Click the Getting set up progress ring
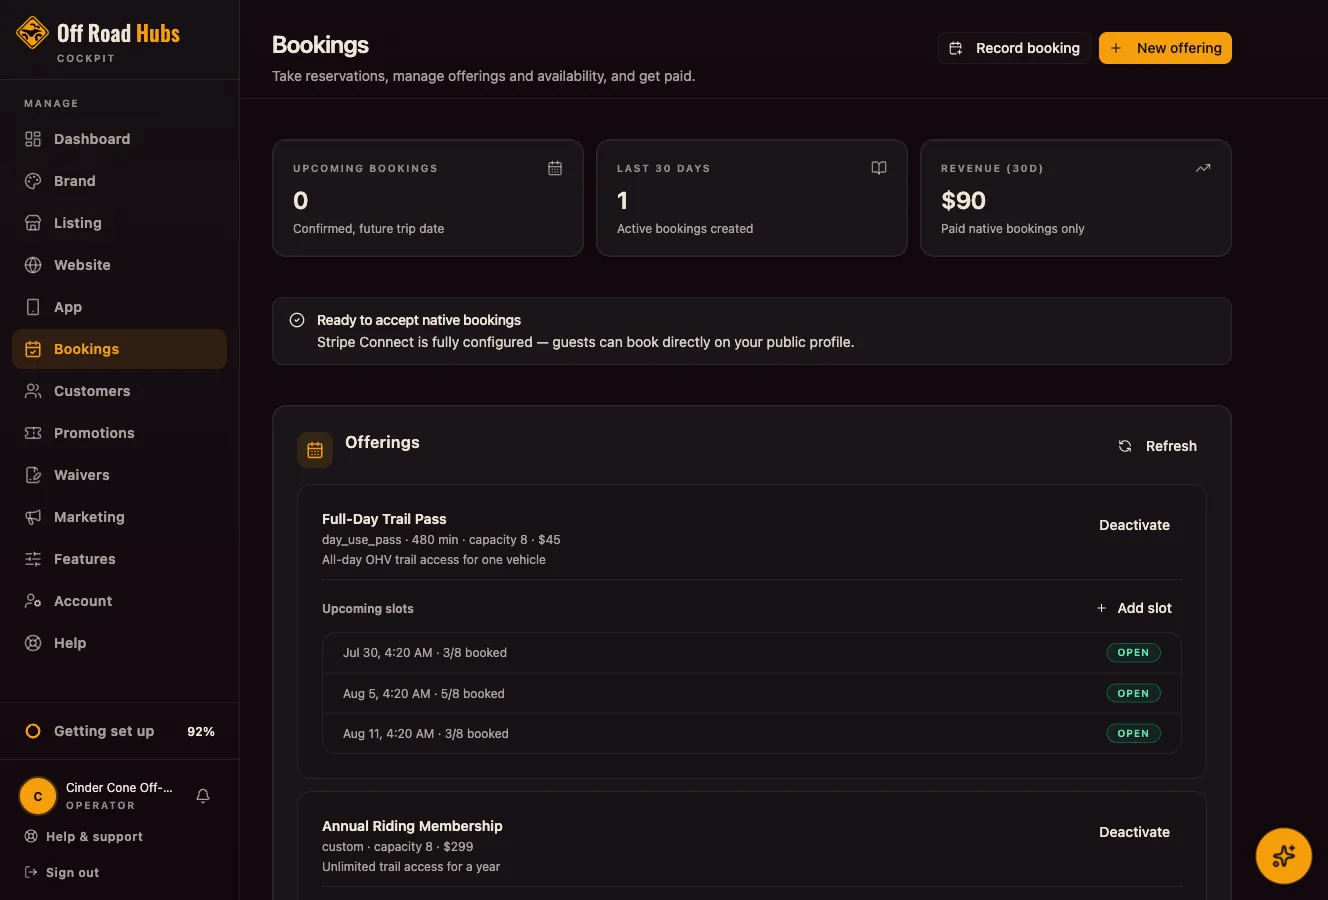This screenshot has height=900, width=1328. [33, 731]
